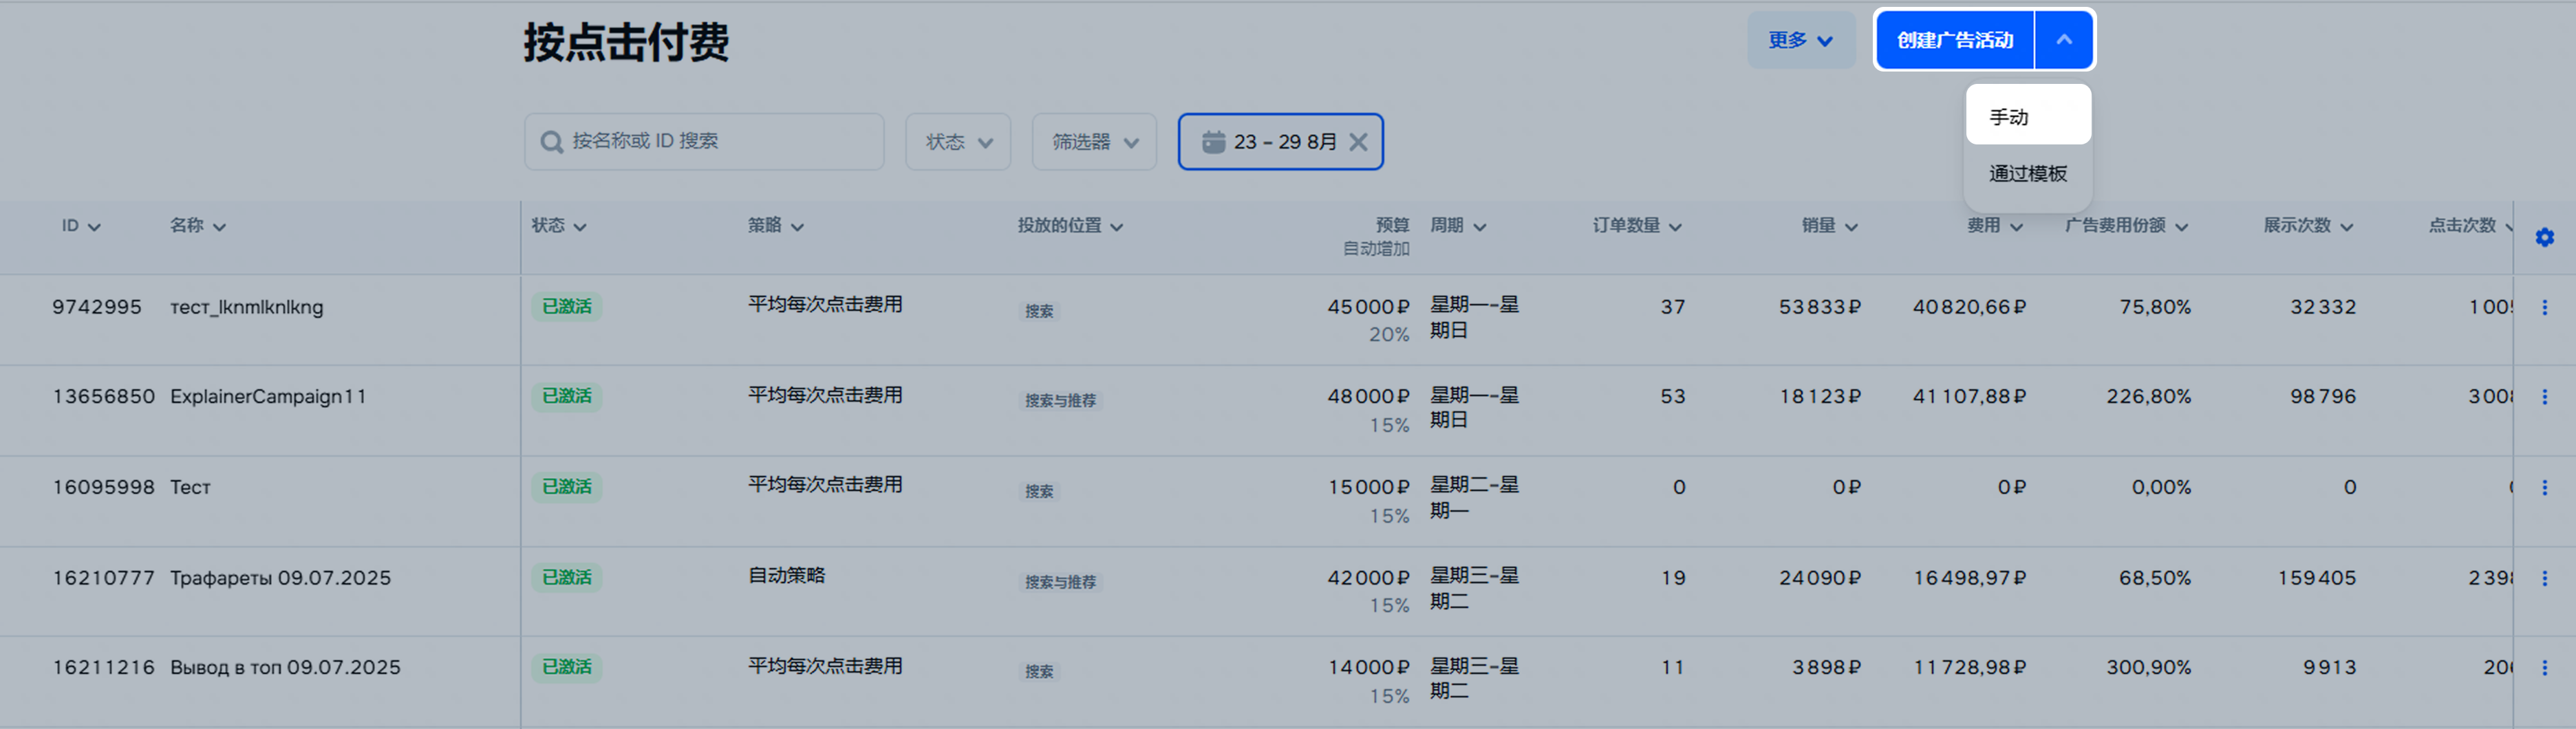Collapse the 创建广告活动 dropdown arrow
Image resolution: width=2576 pixels, height=729 pixels.
pos(2063,40)
